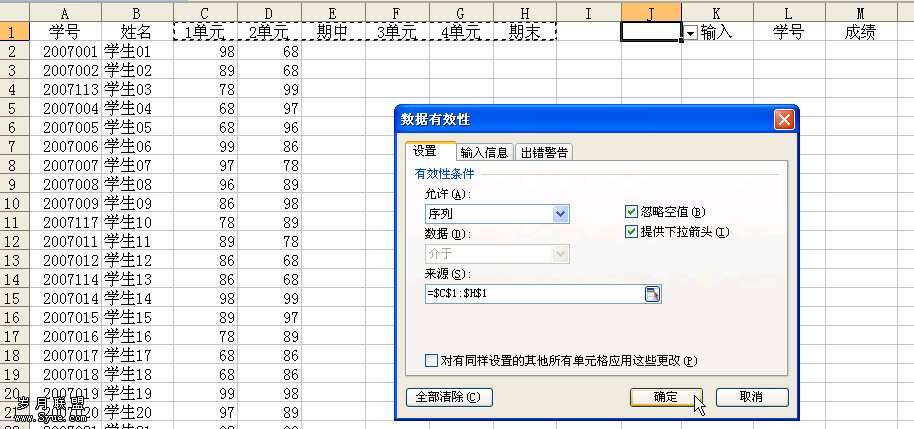
Task: Click the cell 学生15
Action: point(137,317)
